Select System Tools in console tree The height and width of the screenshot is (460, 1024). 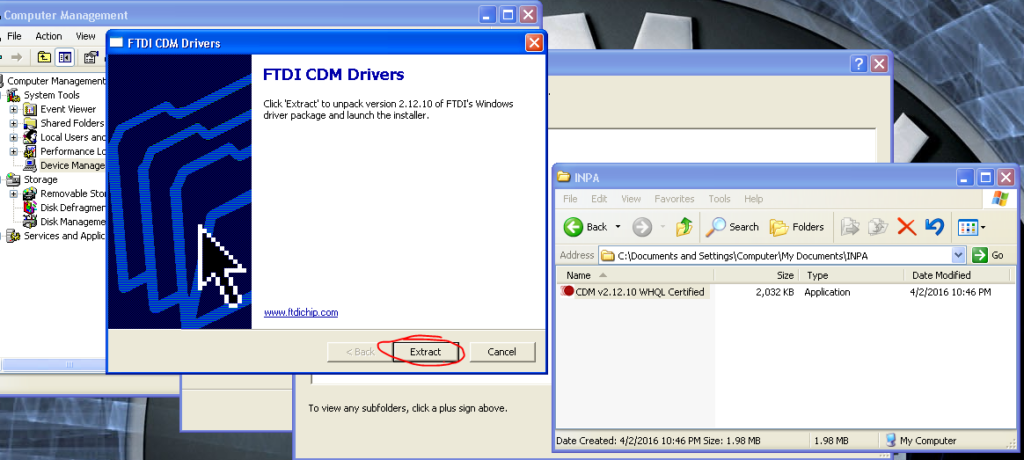(x=52, y=95)
